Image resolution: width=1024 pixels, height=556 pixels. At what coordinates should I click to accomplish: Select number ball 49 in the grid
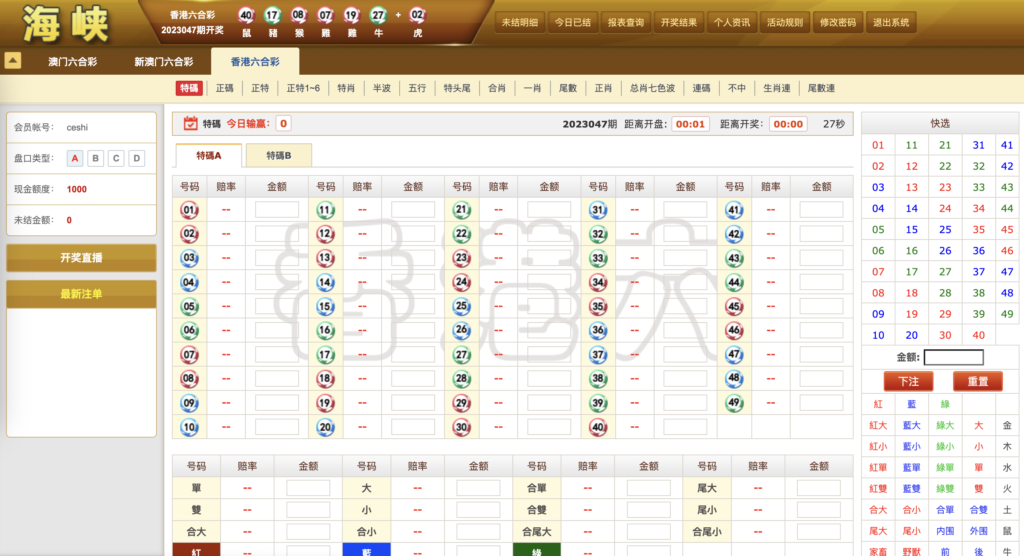tap(734, 402)
